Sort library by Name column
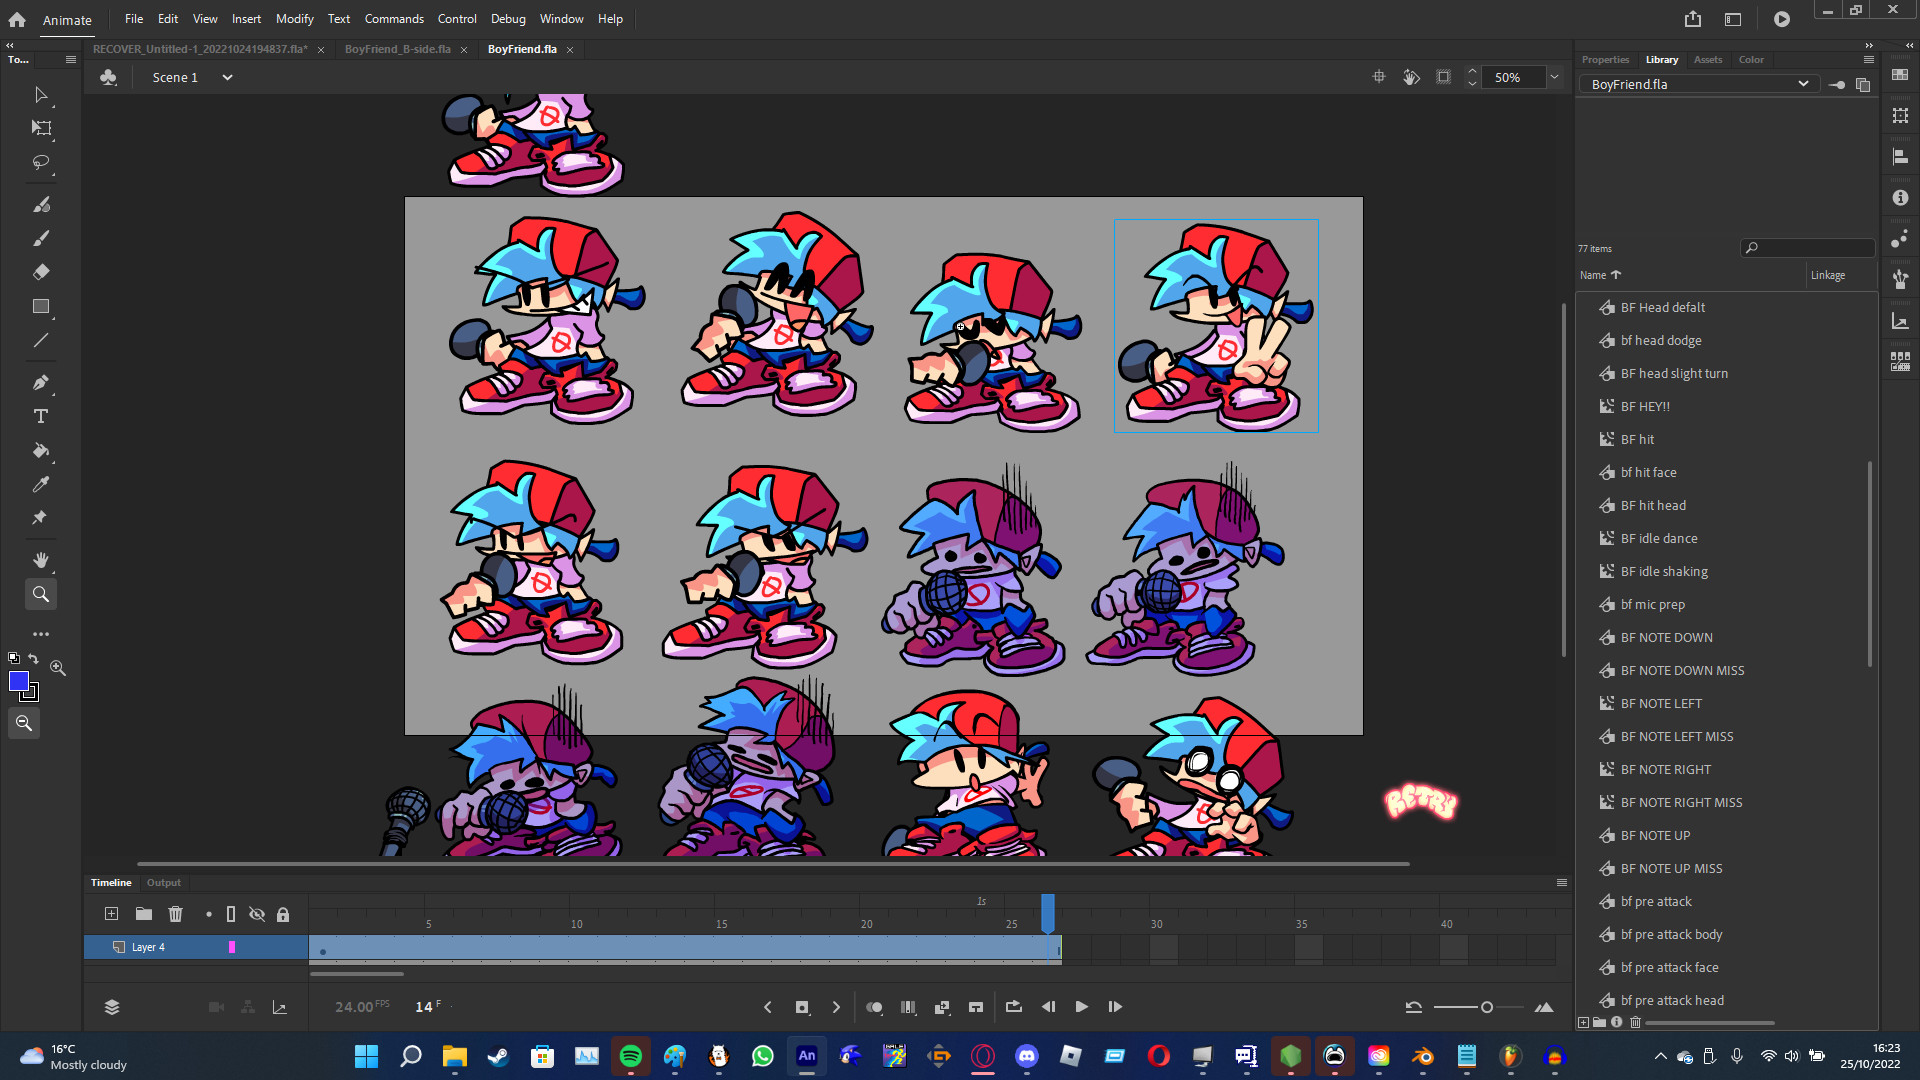Screen dimensions: 1920x1080 [x=1600, y=275]
